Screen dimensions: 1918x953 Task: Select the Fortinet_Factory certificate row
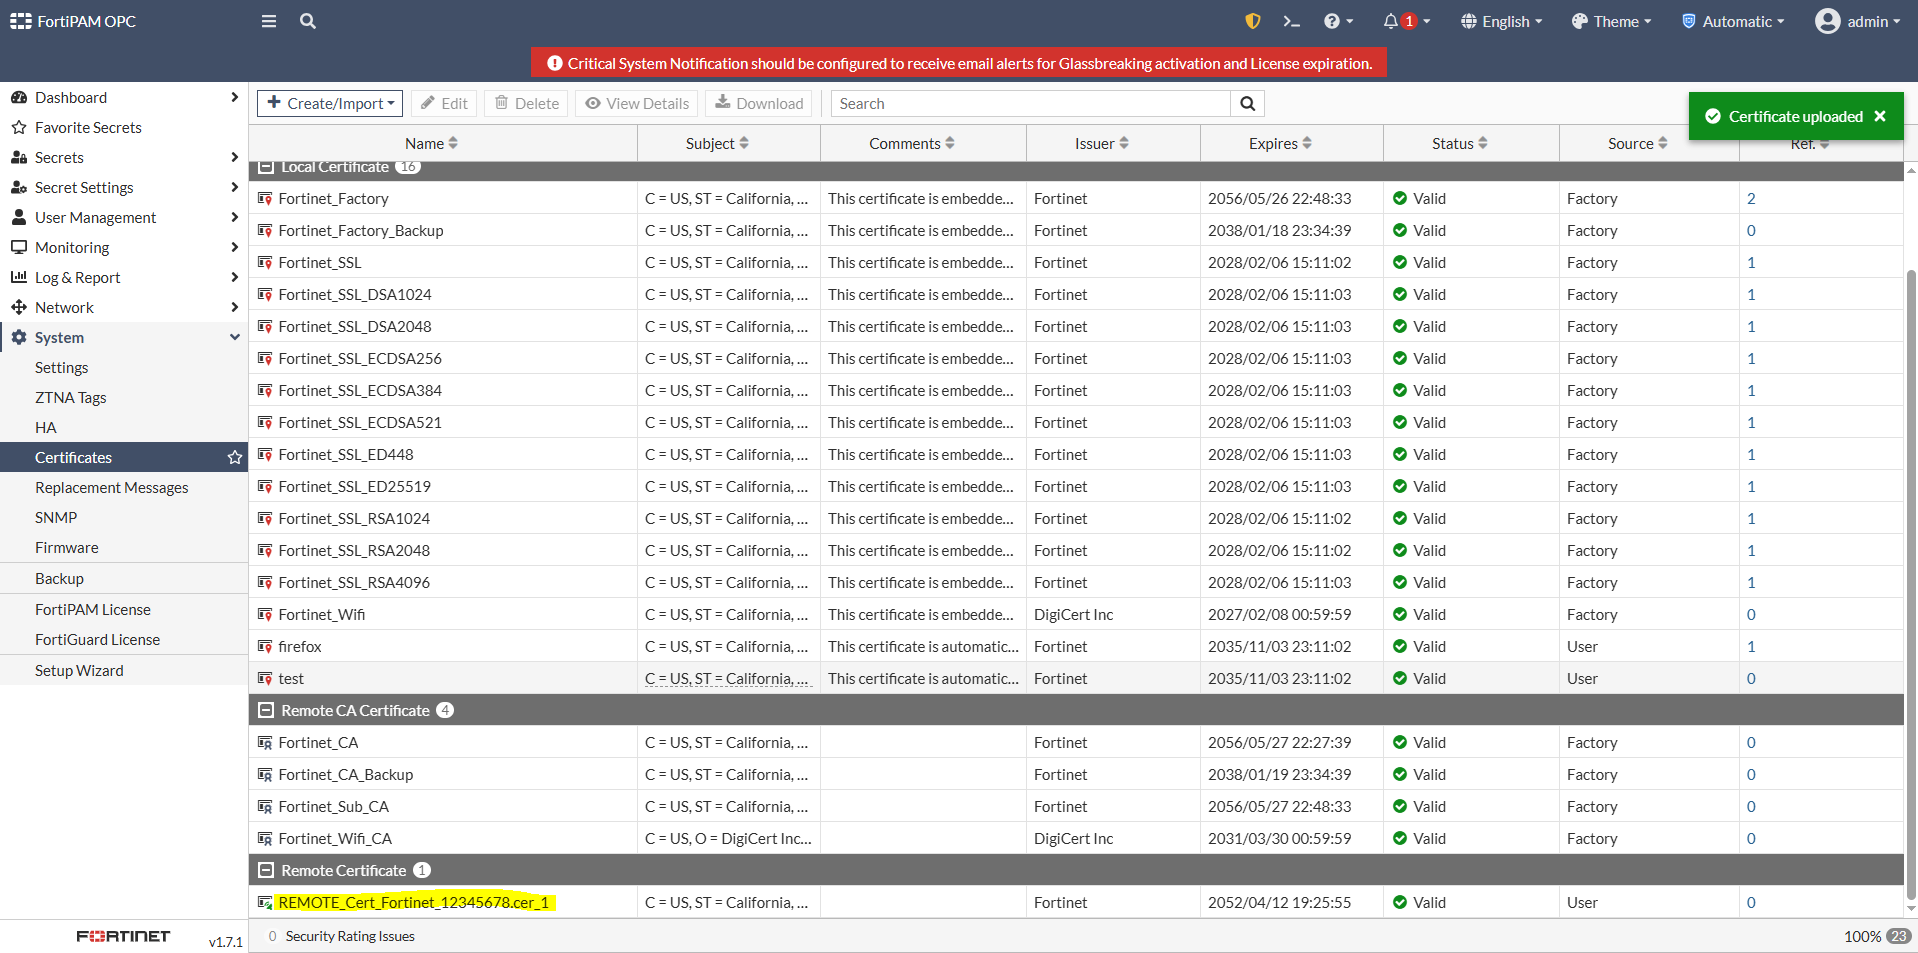pyautogui.click(x=1076, y=198)
